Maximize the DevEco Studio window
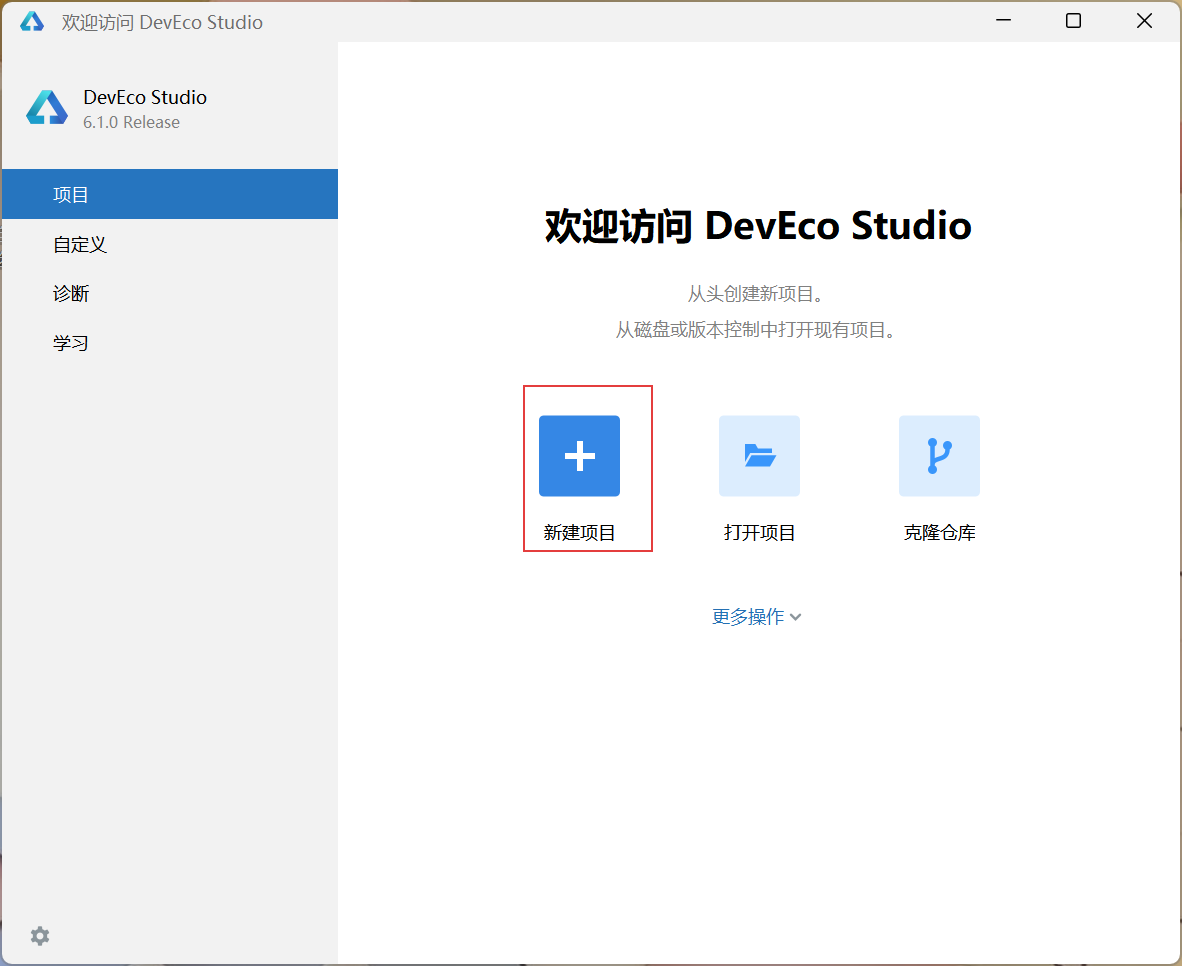The height and width of the screenshot is (966, 1182). point(1073,21)
